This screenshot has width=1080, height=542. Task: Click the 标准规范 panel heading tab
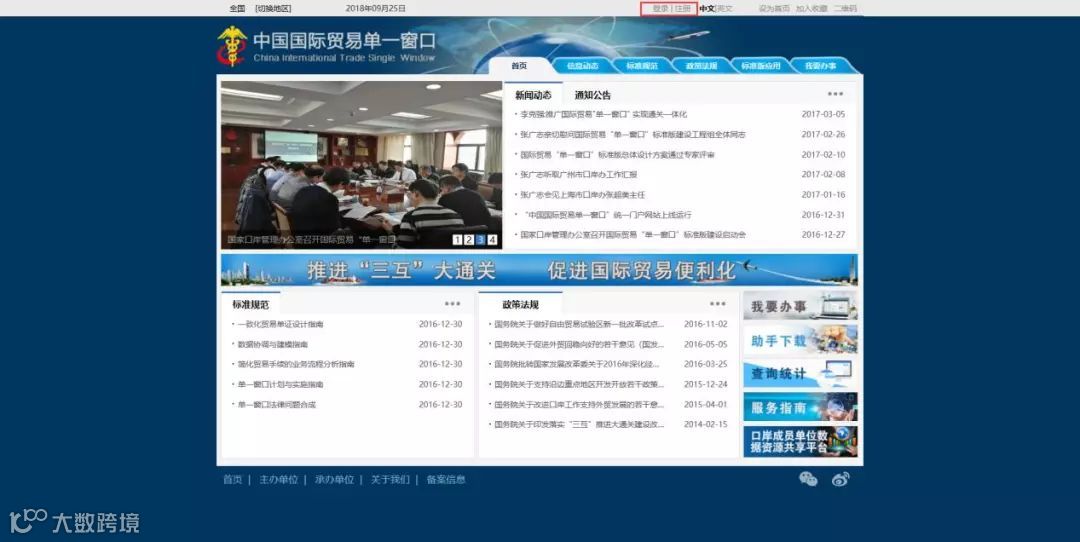251,304
